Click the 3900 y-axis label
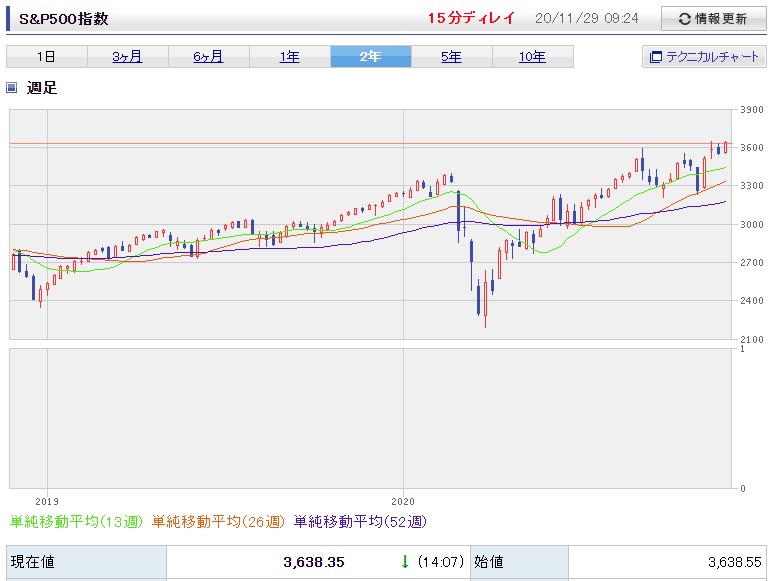The height and width of the screenshot is (581, 772). pos(752,109)
